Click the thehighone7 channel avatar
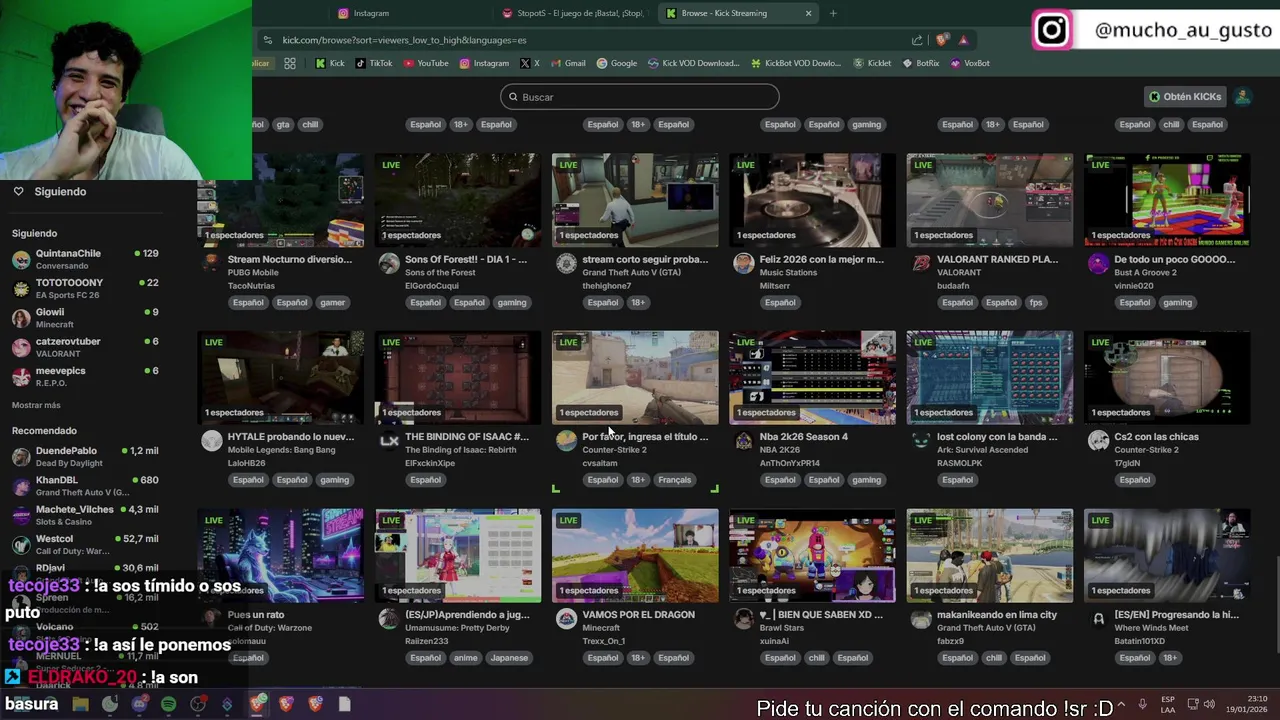The height and width of the screenshot is (720, 1280). point(566,263)
